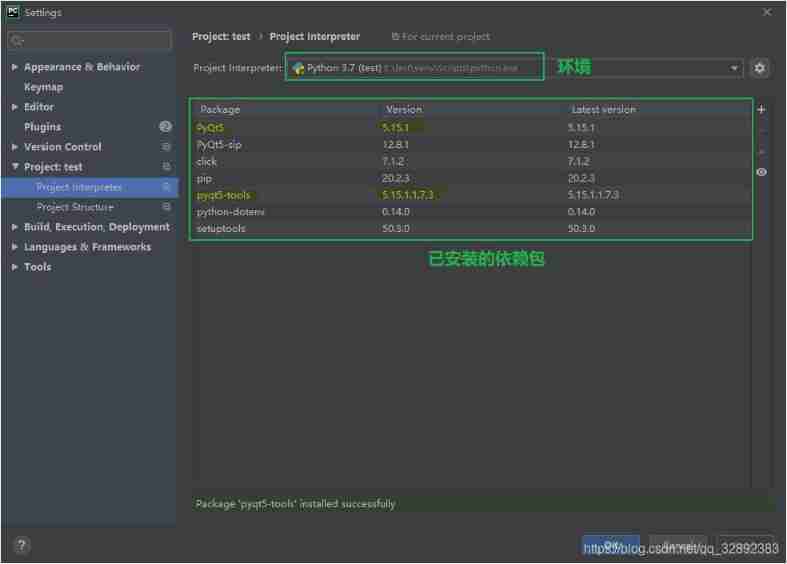Dismiss the dialog with Cancel button
This screenshot has height=564, width=787.
(678, 546)
